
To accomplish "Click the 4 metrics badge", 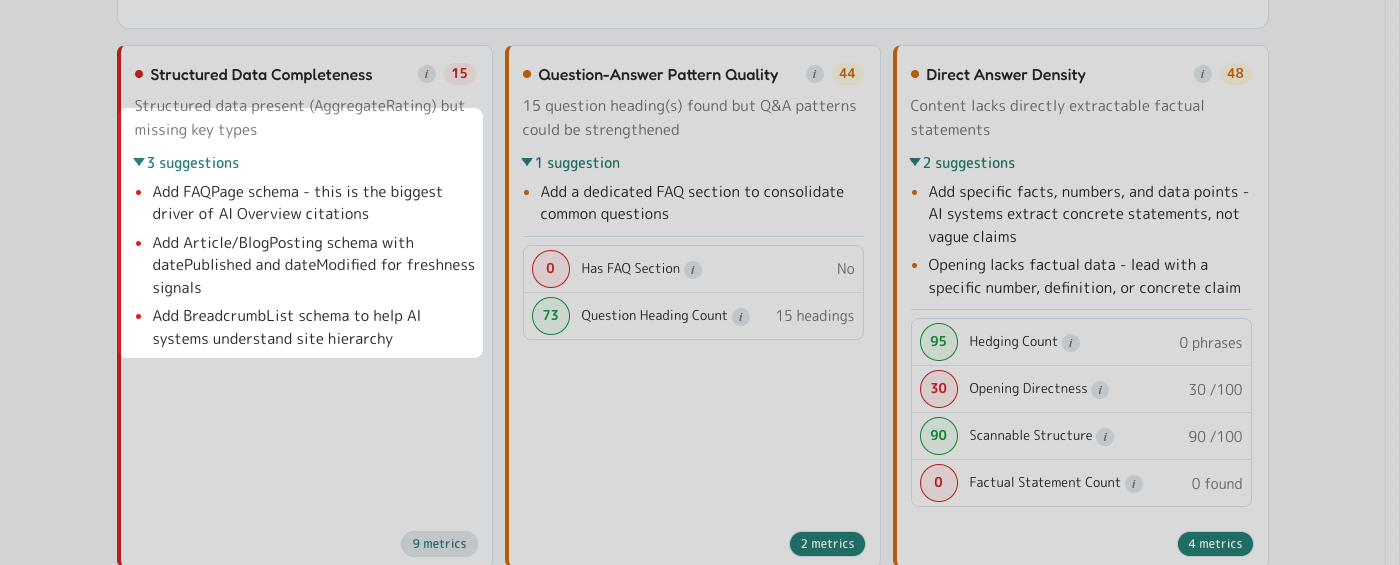I will 1215,544.
